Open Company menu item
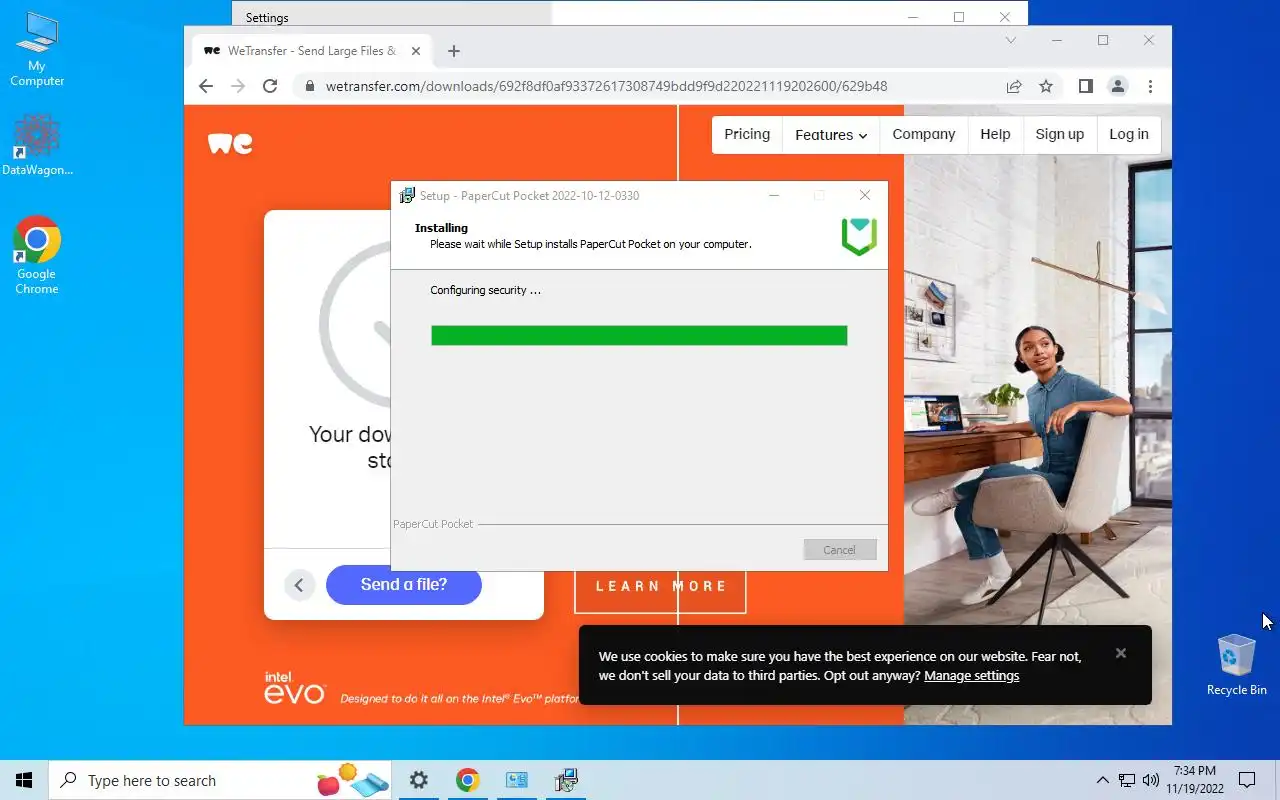Viewport: 1280px width, 800px height. [924, 134]
